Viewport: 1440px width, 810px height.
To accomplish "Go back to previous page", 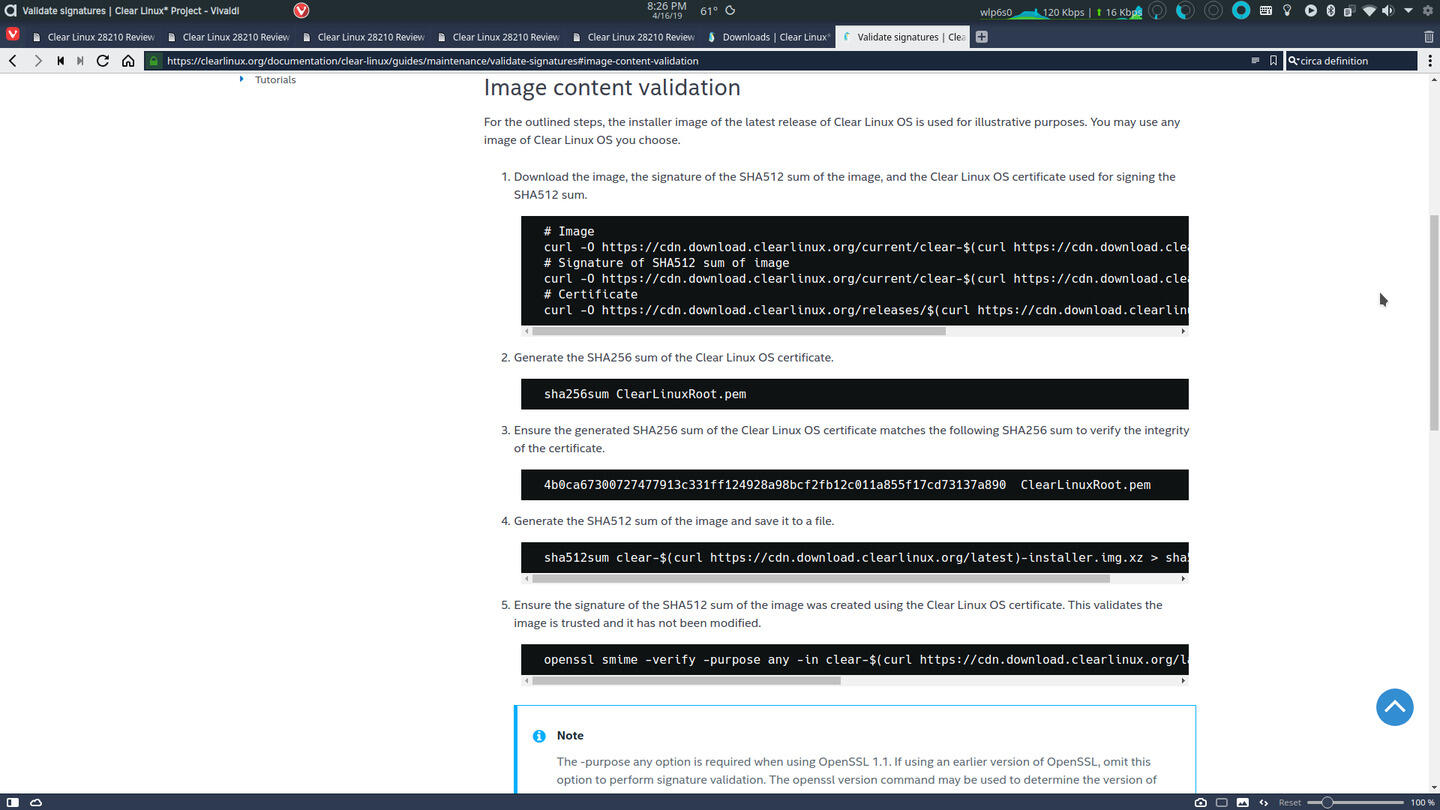I will [x=13, y=61].
